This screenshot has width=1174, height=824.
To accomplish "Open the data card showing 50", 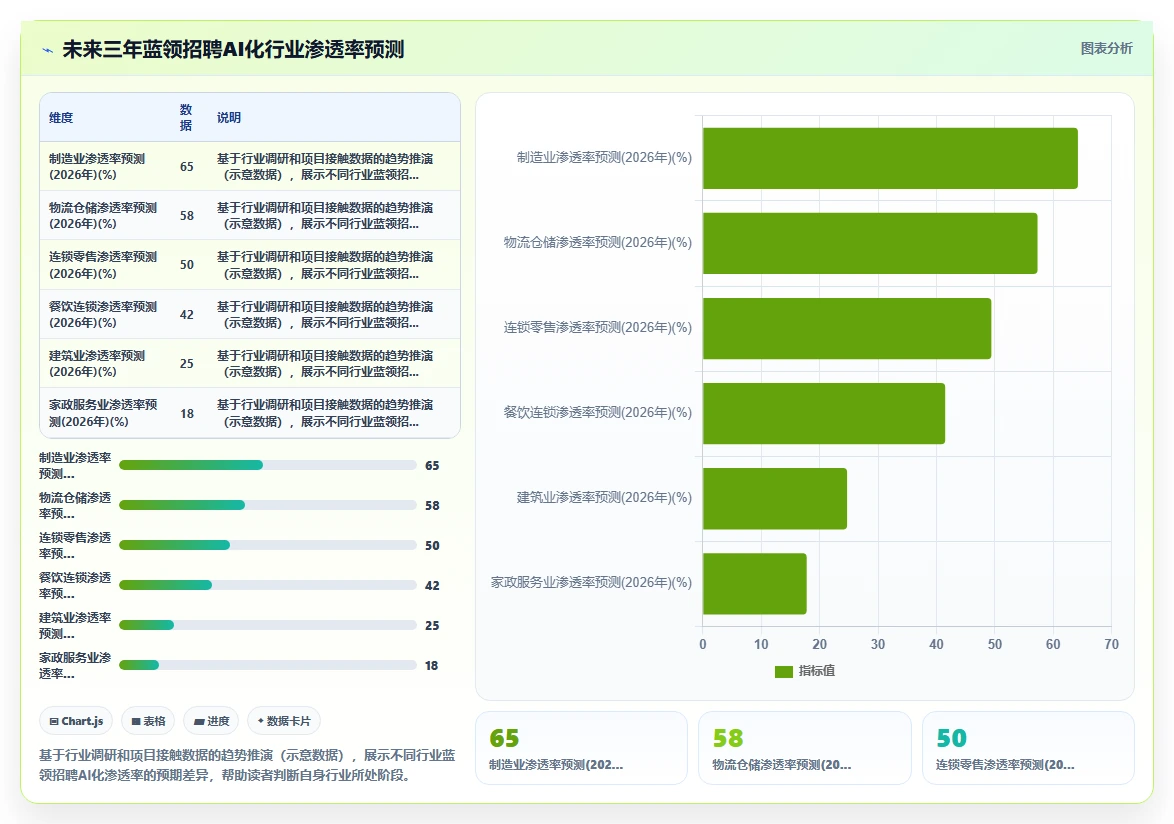I will [x=1028, y=748].
